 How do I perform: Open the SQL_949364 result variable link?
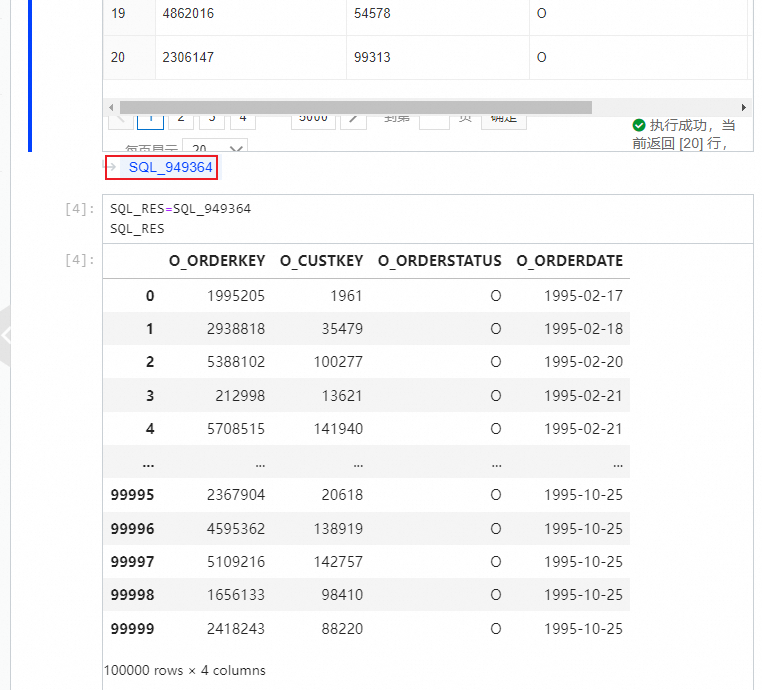point(170,167)
